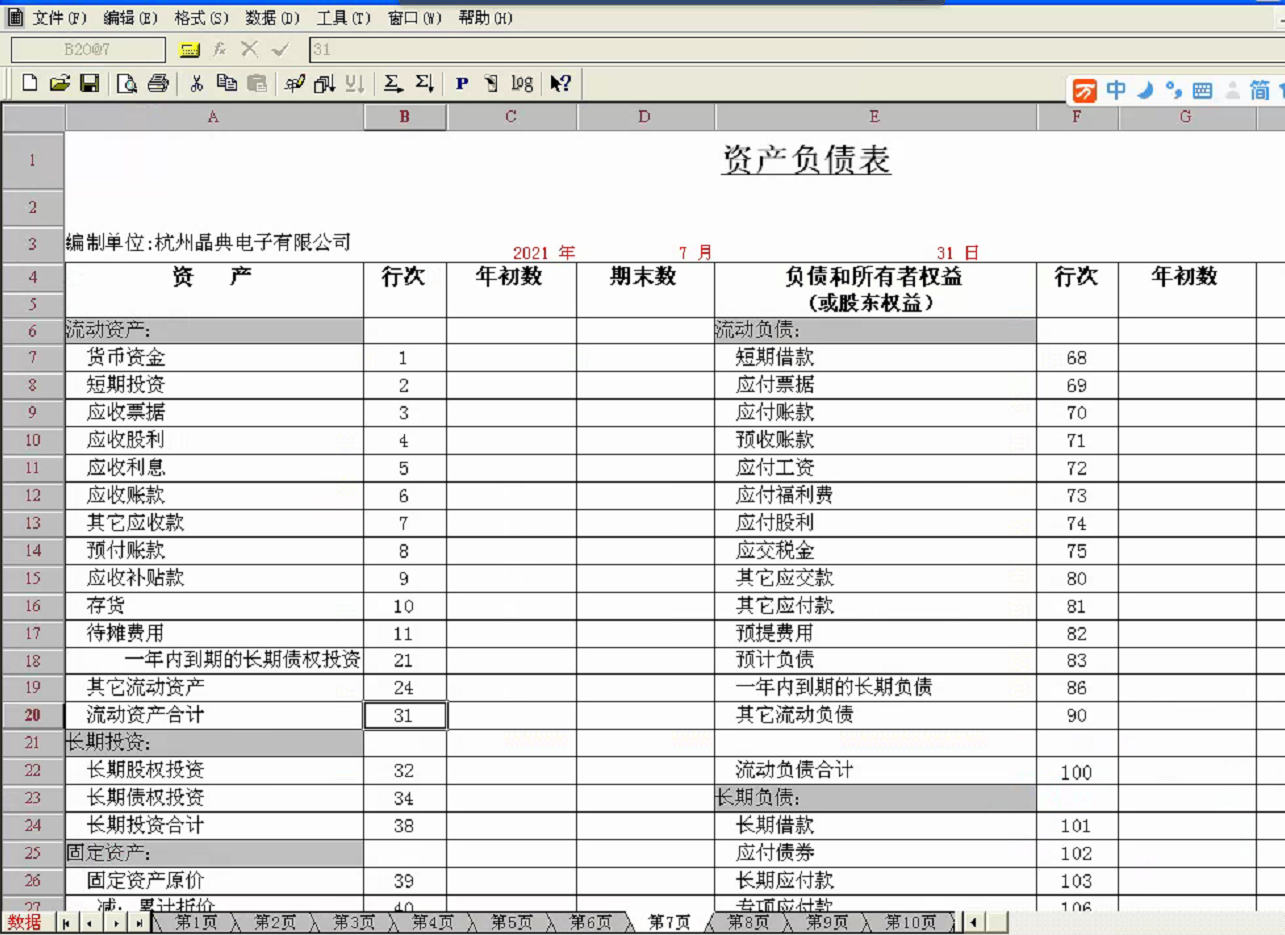Open the 窗口(W) menu
This screenshot has width=1285, height=935.
[414, 19]
